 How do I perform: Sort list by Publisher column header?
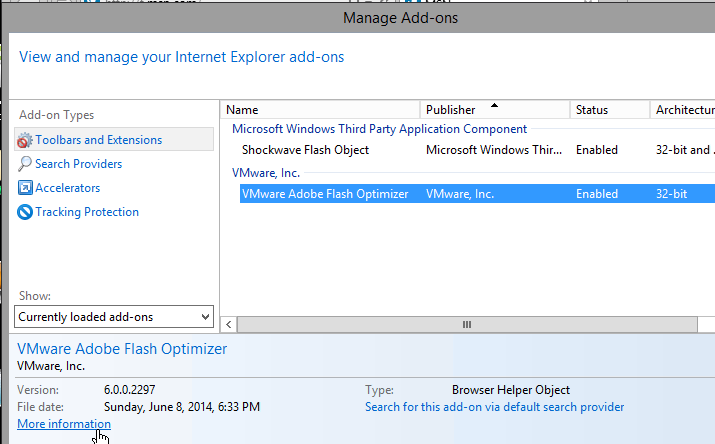coord(495,110)
